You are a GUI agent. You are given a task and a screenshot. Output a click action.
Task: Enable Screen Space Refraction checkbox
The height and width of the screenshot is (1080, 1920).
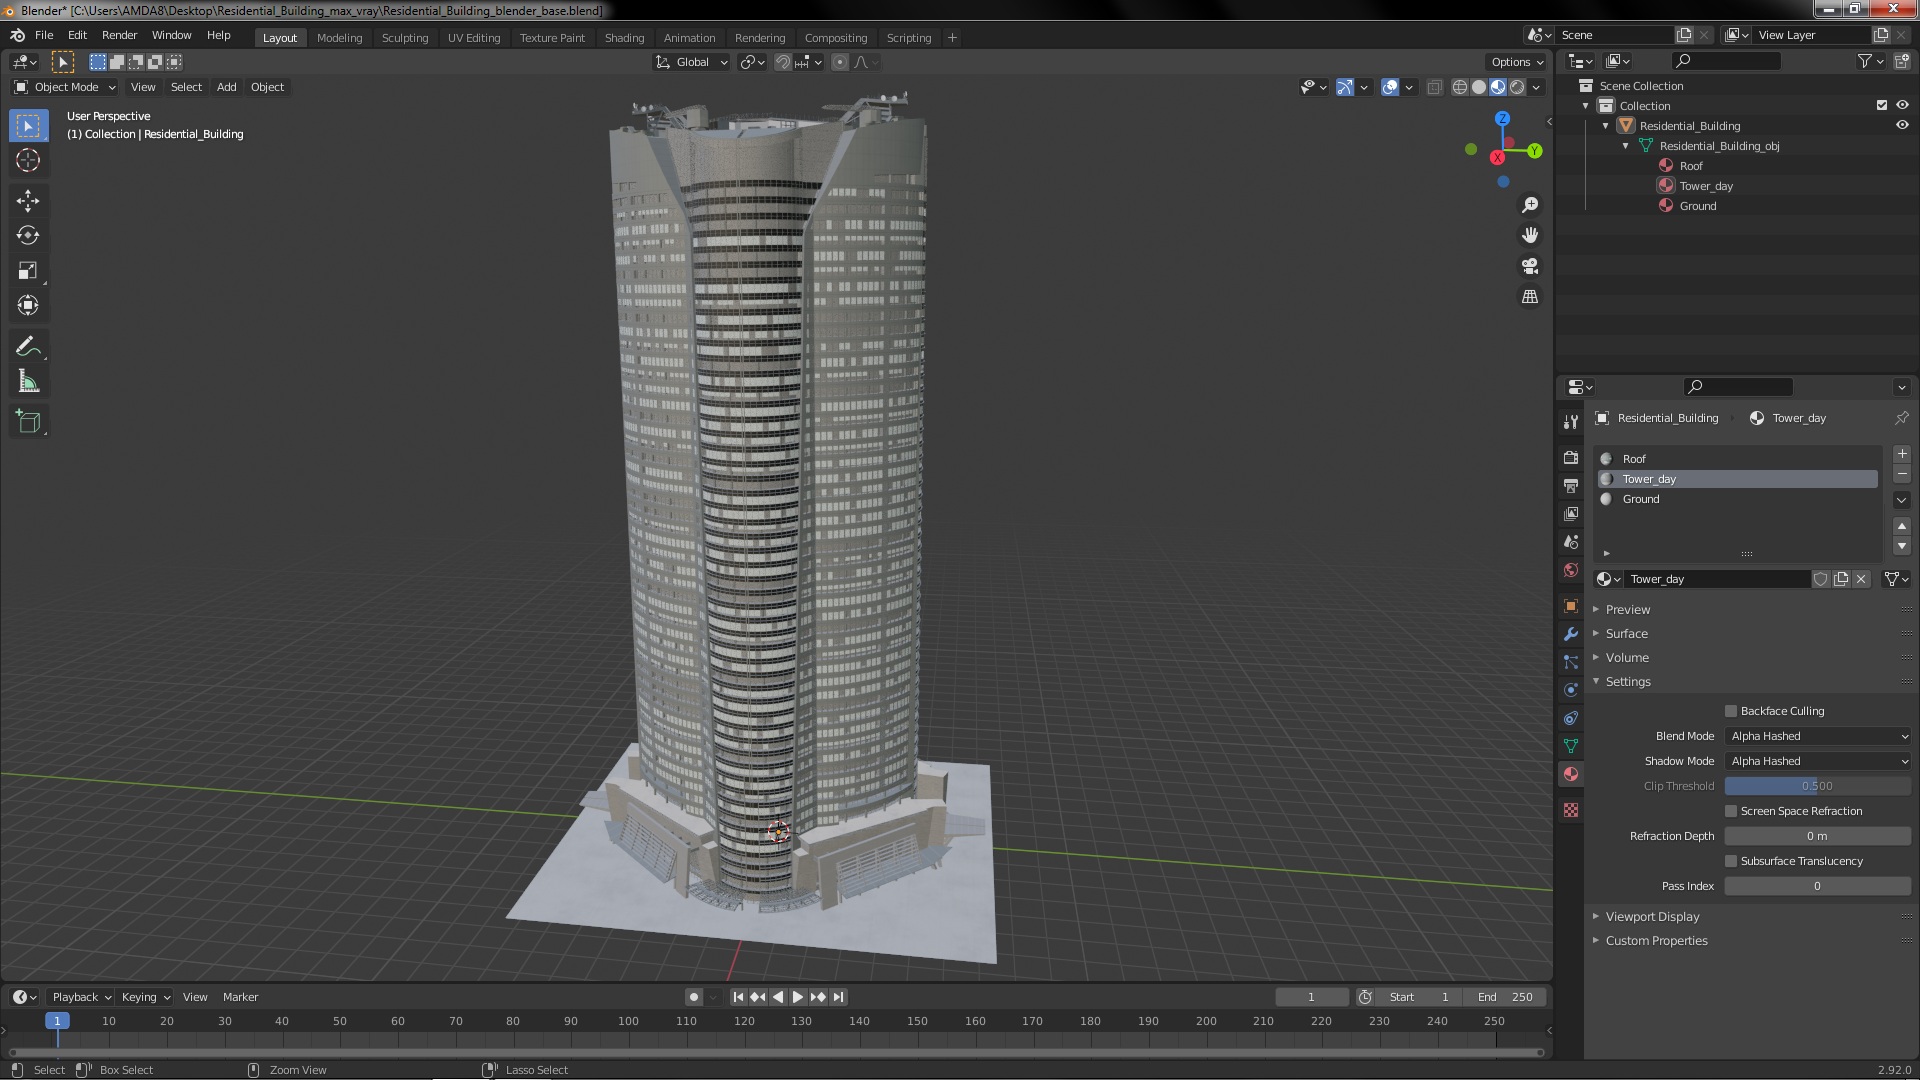point(1731,811)
